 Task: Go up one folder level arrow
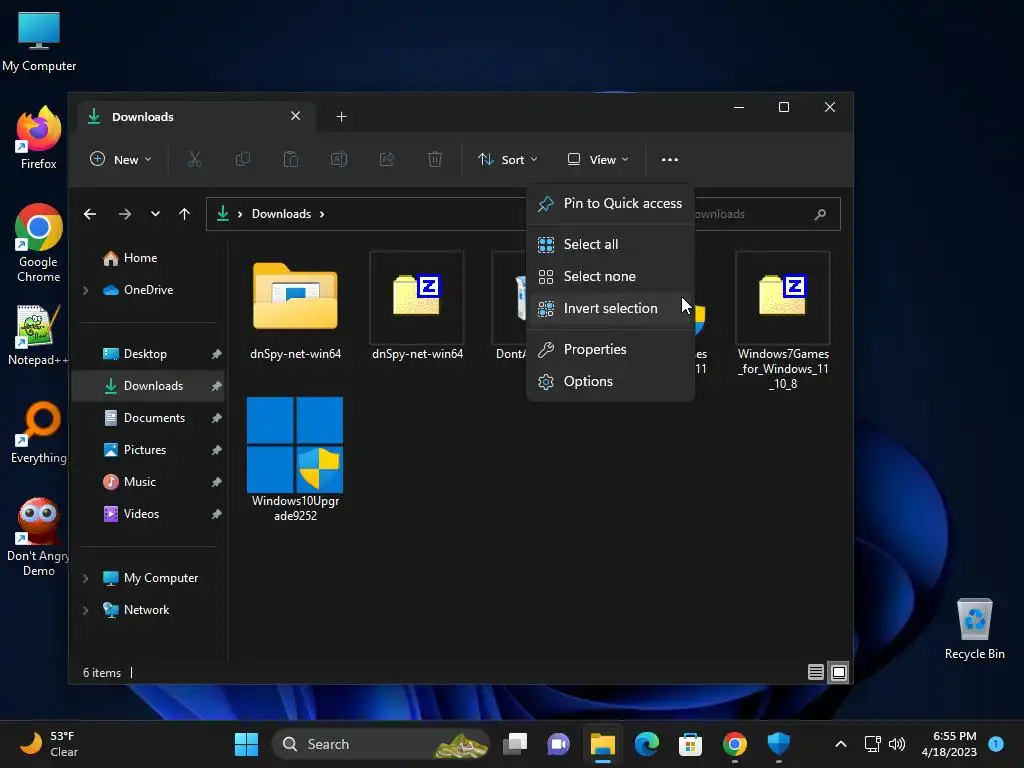(x=185, y=214)
